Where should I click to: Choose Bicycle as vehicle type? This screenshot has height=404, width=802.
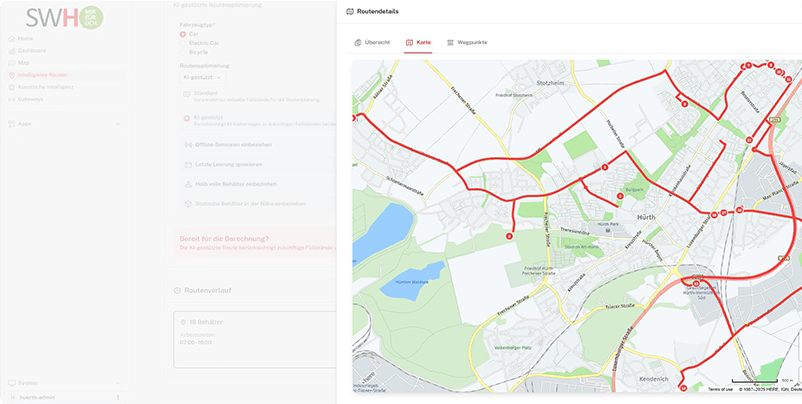182,53
